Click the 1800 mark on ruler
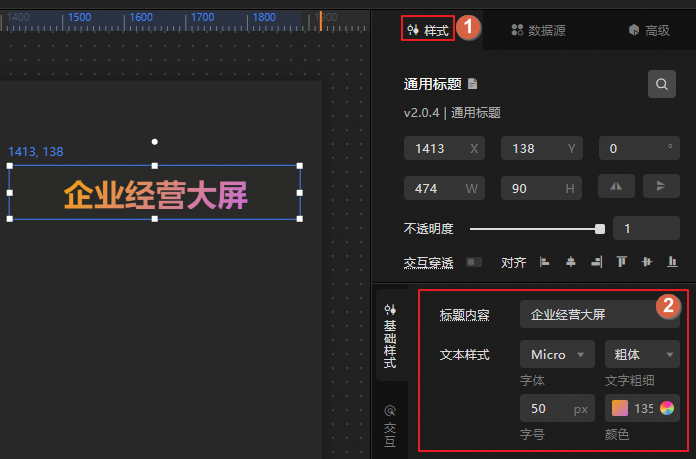This screenshot has height=459, width=696. point(264,17)
